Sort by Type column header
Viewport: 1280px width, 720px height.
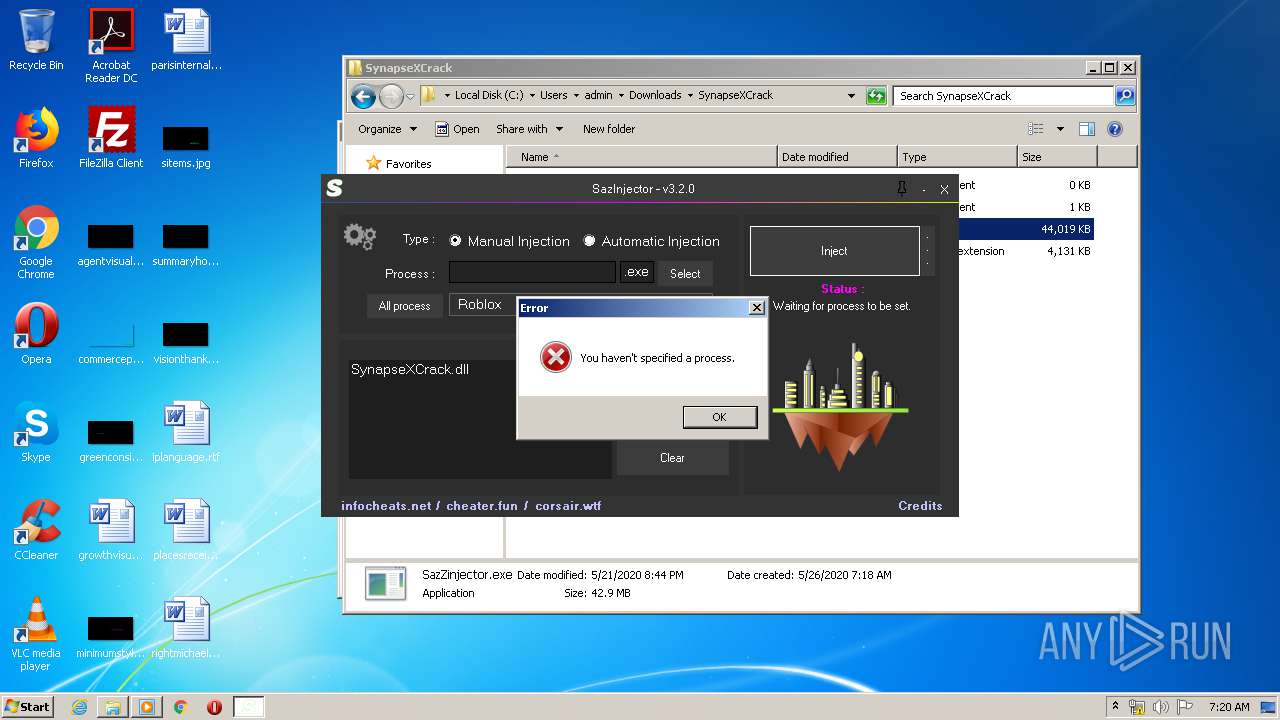(x=957, y=157)
